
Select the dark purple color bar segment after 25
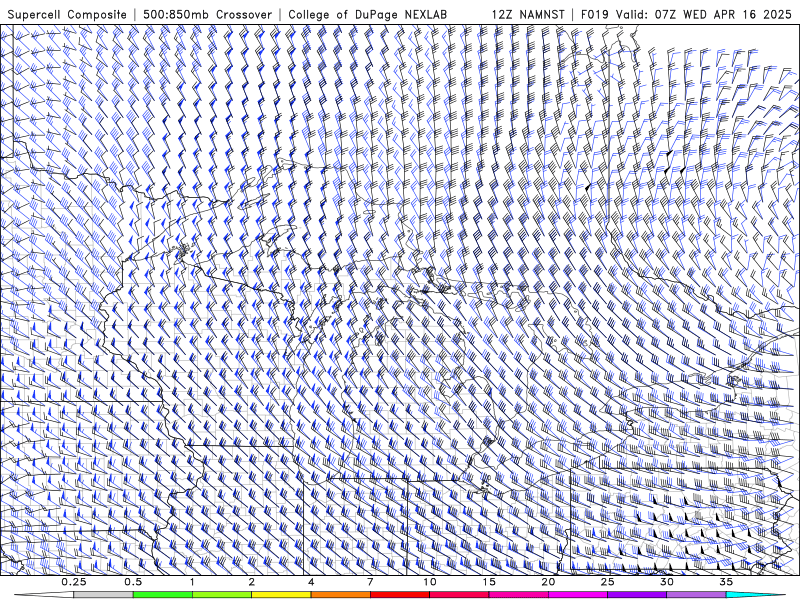(x=637, y=595)
